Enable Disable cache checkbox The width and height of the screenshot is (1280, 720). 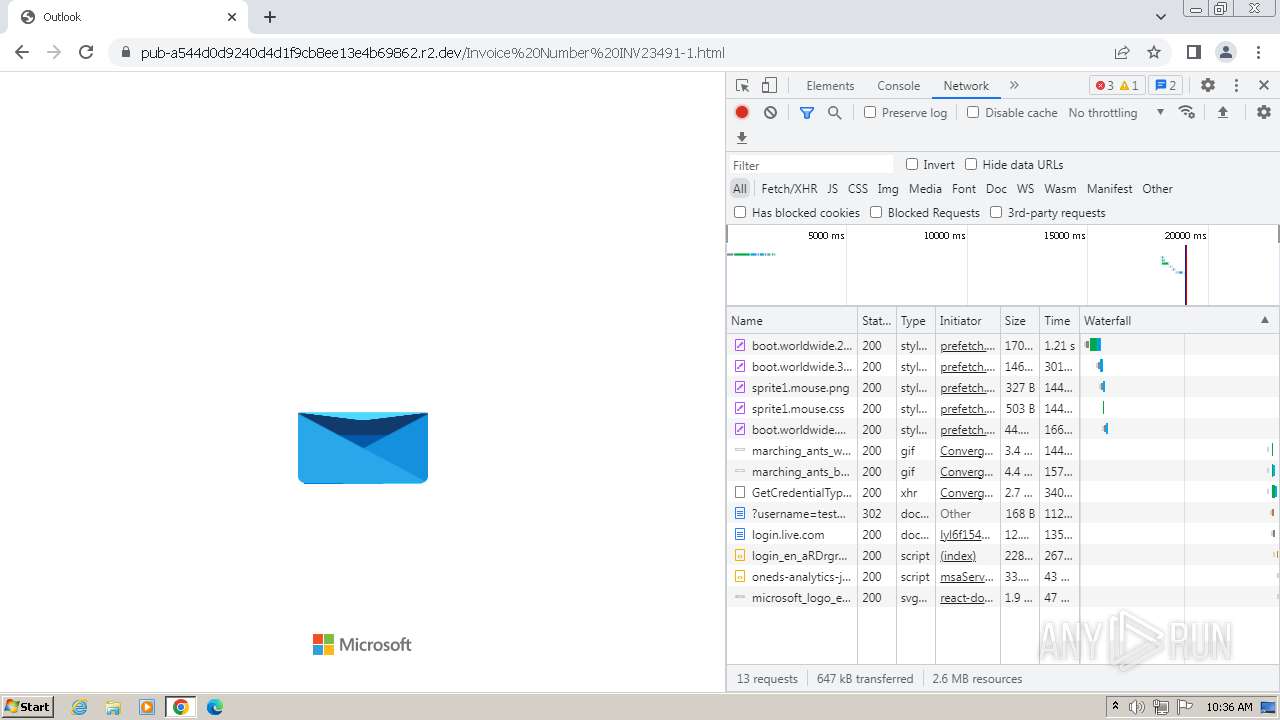(973, 113)
